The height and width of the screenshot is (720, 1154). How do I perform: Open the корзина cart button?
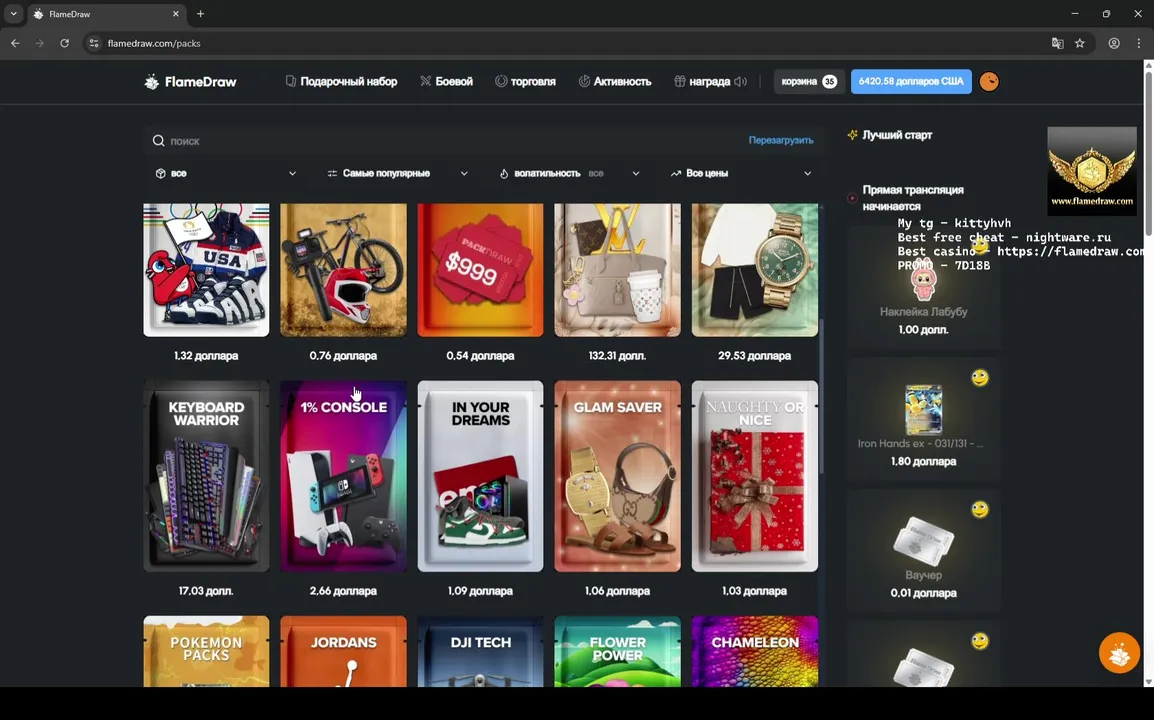pyautogui.click(x=809, y=82)
